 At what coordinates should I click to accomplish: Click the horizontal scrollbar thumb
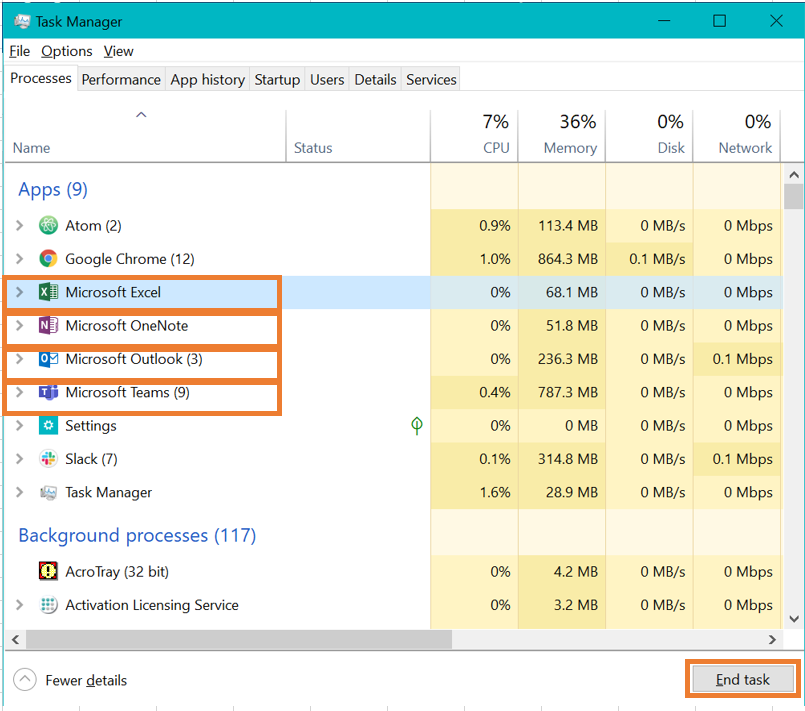239,639
